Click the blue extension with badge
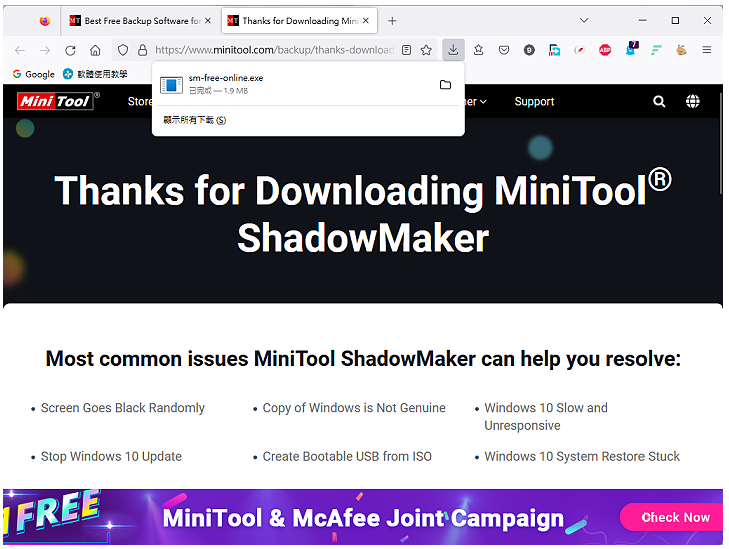The height and width of the screenshot is (549, 729). (x=632, y=48)
